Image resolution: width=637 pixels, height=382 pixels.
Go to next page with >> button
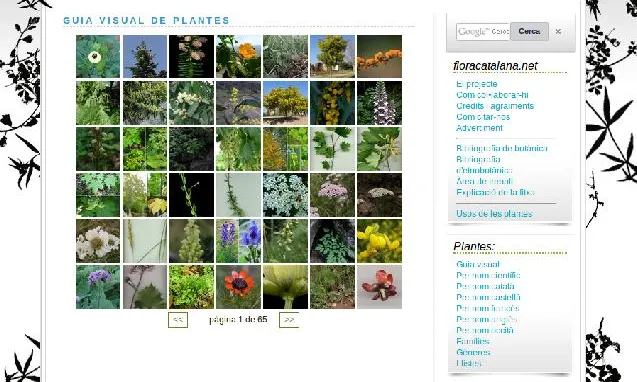click(289, 320)
